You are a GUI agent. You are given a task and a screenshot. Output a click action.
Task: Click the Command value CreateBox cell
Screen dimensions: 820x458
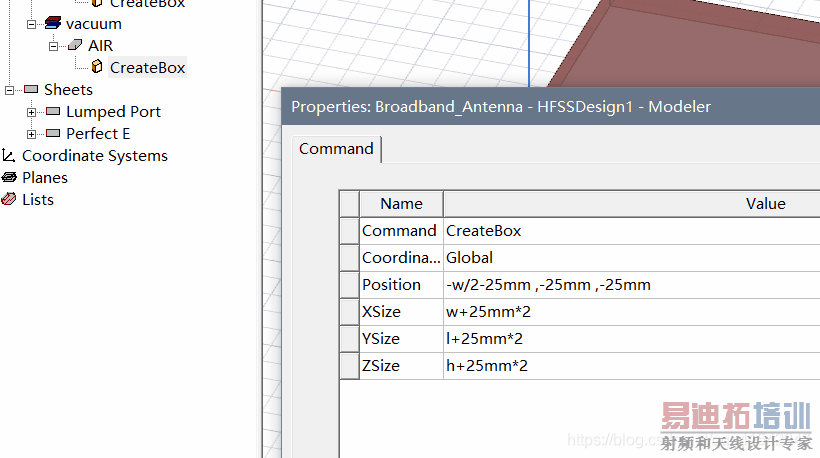click(x=632, y=231)
